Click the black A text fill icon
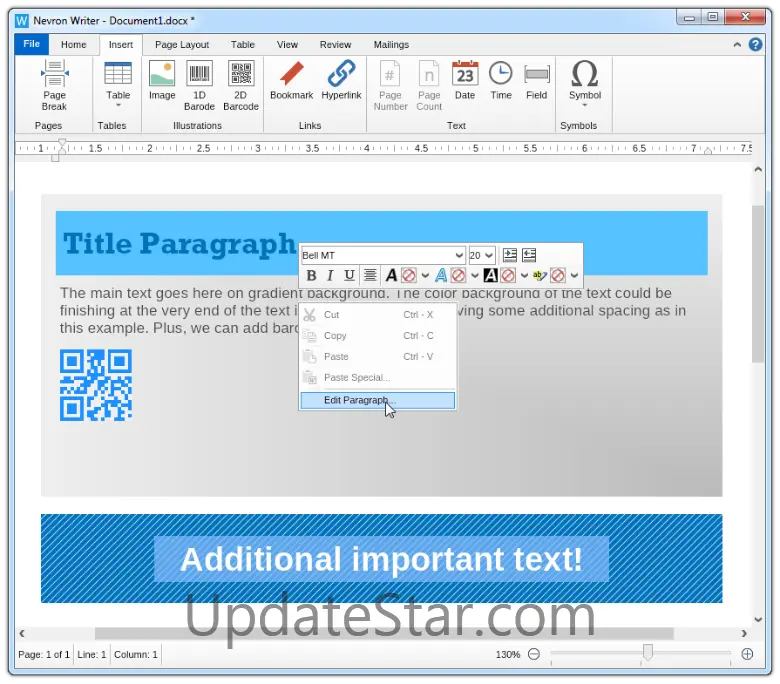This screenshot has height=684, width=780. coord(391,275)
